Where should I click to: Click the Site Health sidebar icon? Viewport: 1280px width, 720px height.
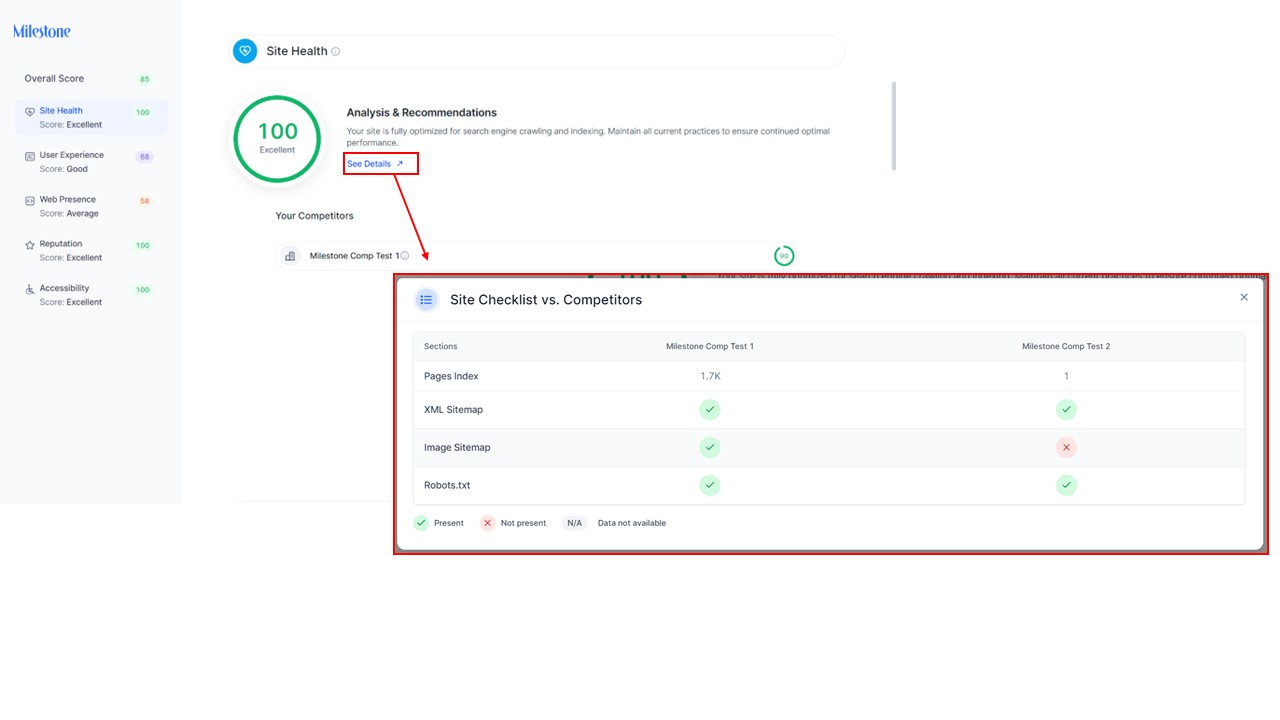point(30,112)
